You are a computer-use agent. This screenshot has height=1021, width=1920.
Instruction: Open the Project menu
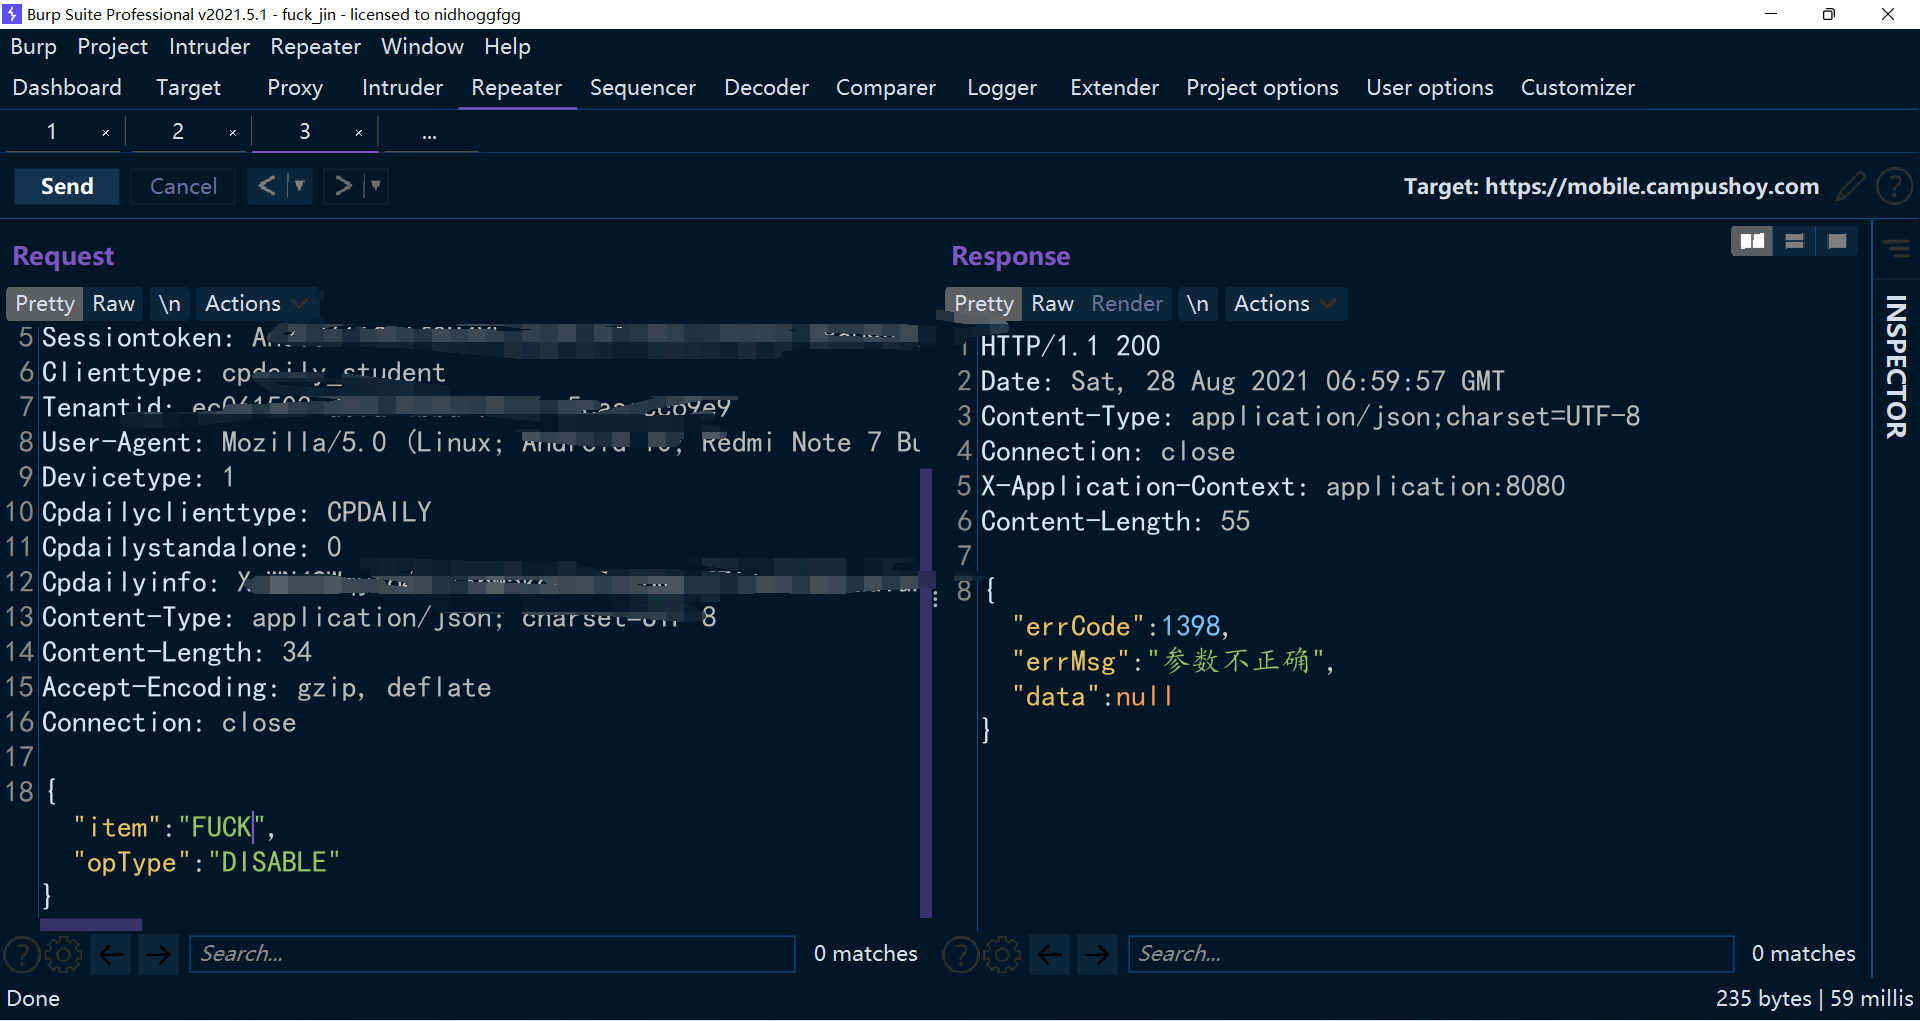[112, 47]
